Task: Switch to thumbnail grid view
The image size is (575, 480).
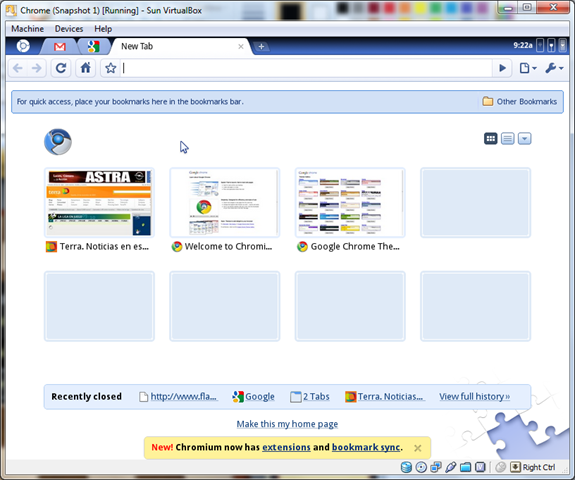Action: click(x=490, y=139)
